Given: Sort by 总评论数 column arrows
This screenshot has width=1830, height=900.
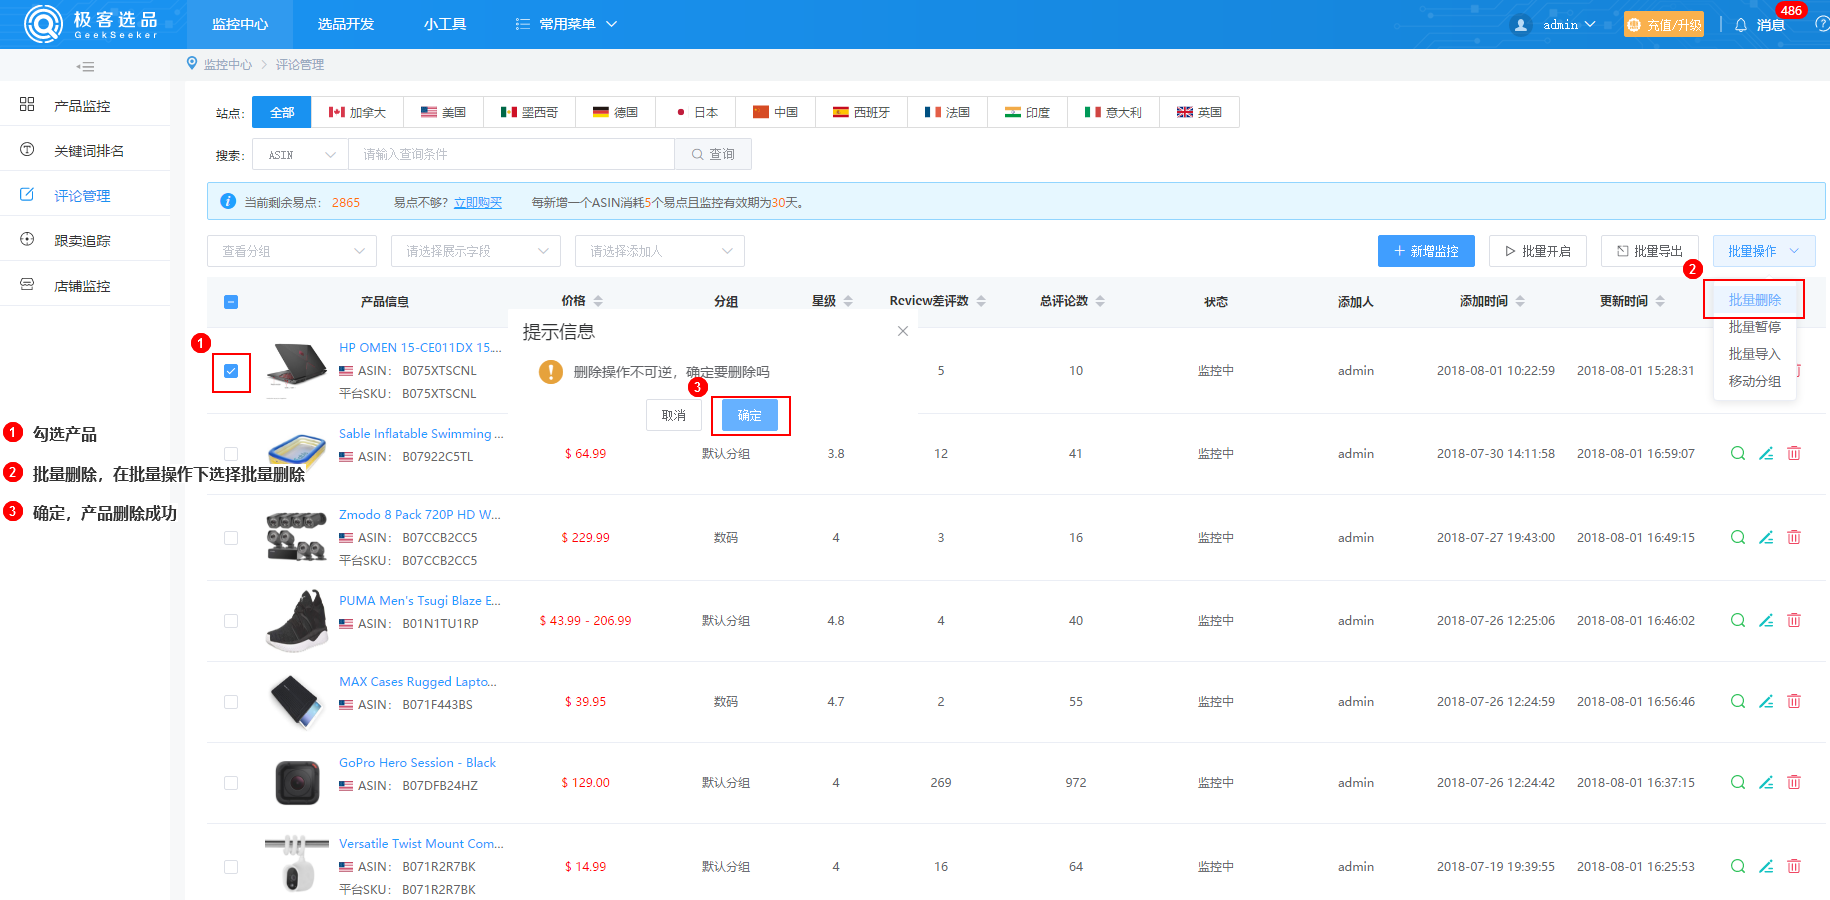Looking at the screenshot, I should tap(1100, 301).
